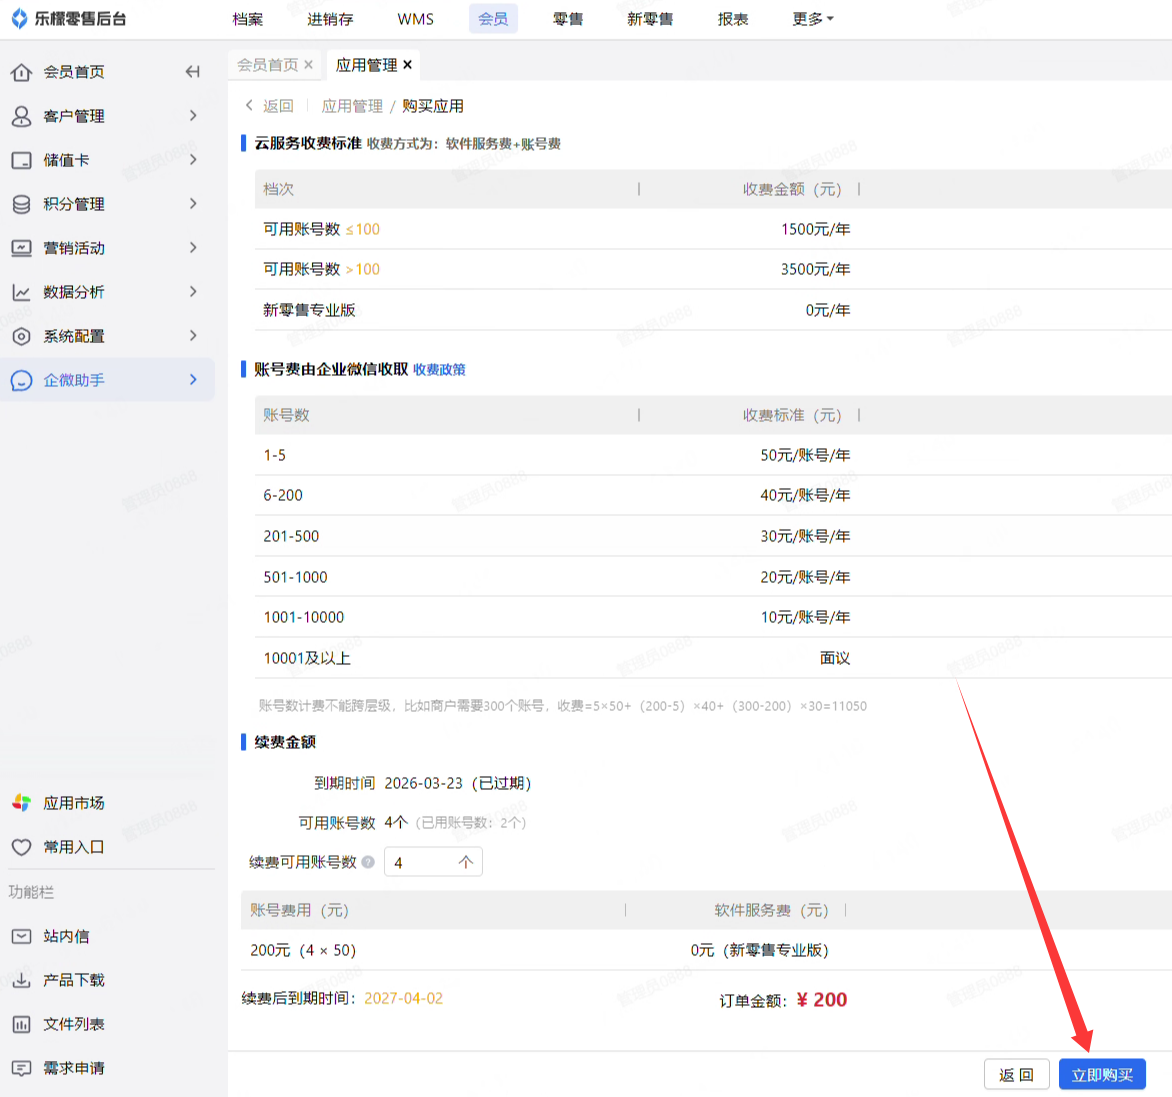Expand the 储值卡 submenu arrow
Viewport: 1172px width, 1097px height.
click(x=194, y=160)
